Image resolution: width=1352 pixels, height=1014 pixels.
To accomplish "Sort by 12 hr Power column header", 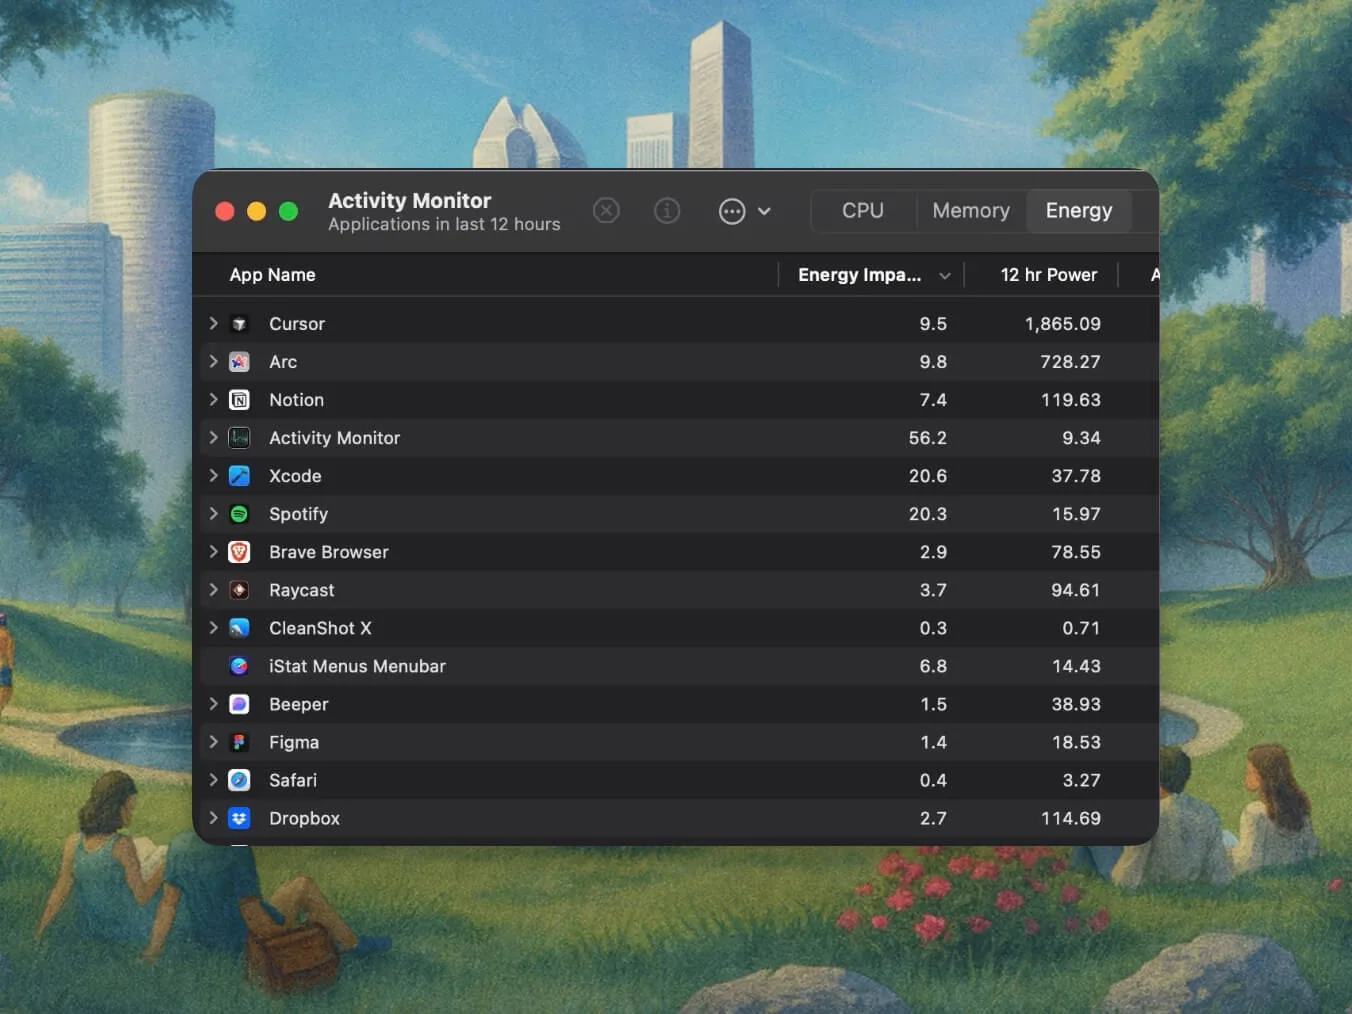I will 1049,275.
